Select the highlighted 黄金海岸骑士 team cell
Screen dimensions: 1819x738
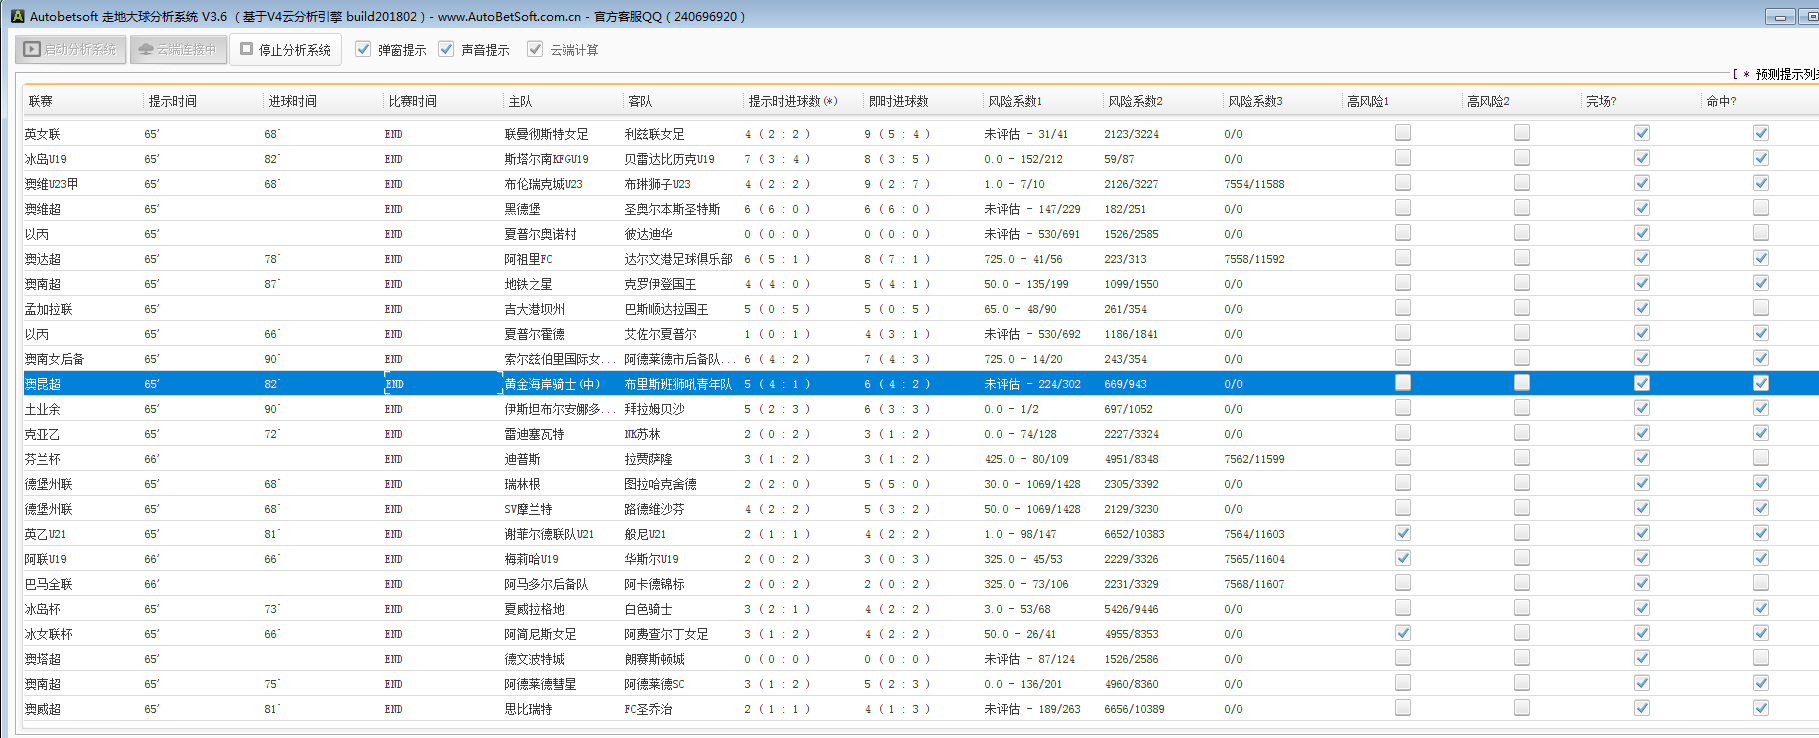[x=552, y=384]
